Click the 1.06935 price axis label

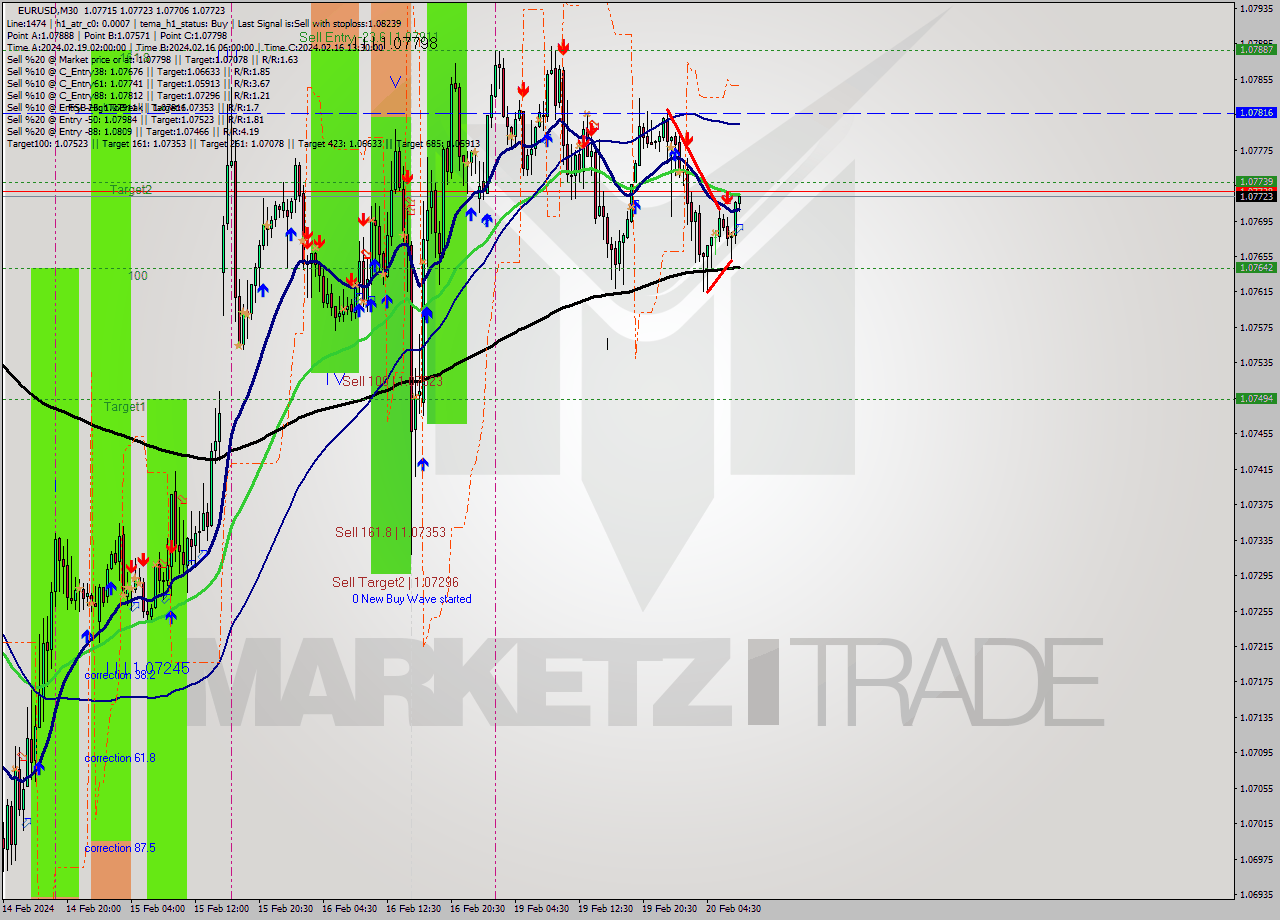(x=1256, y=894)
